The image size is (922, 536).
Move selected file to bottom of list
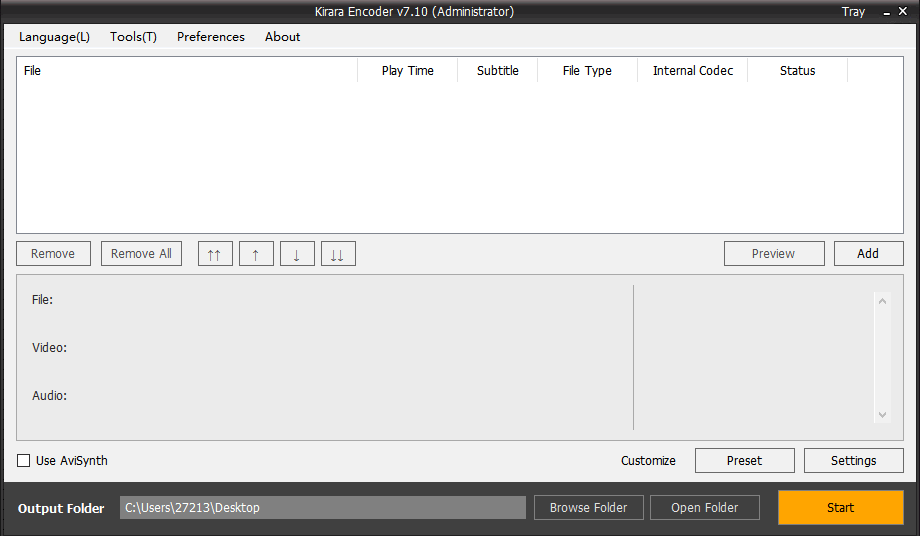338,254
